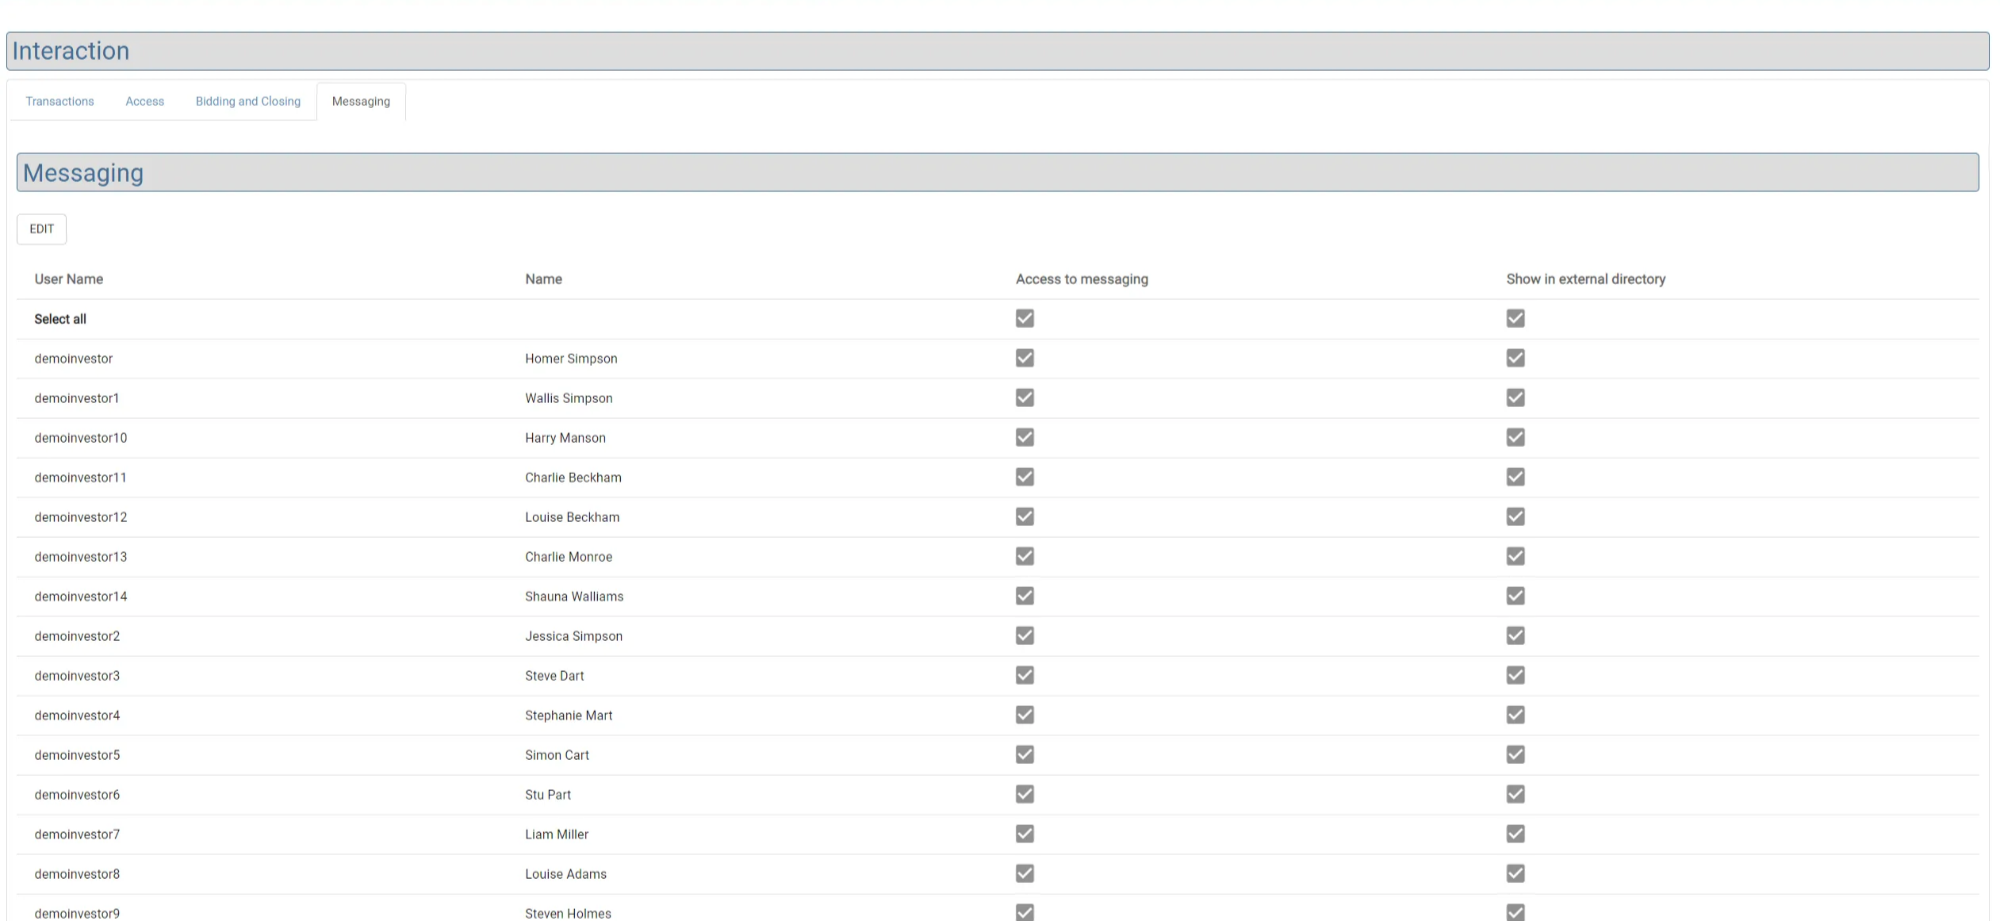Viewport: 2000px width, 921px height.
Task: Toggle messaging access for Louise Beckham
Action: [1025, 517]
